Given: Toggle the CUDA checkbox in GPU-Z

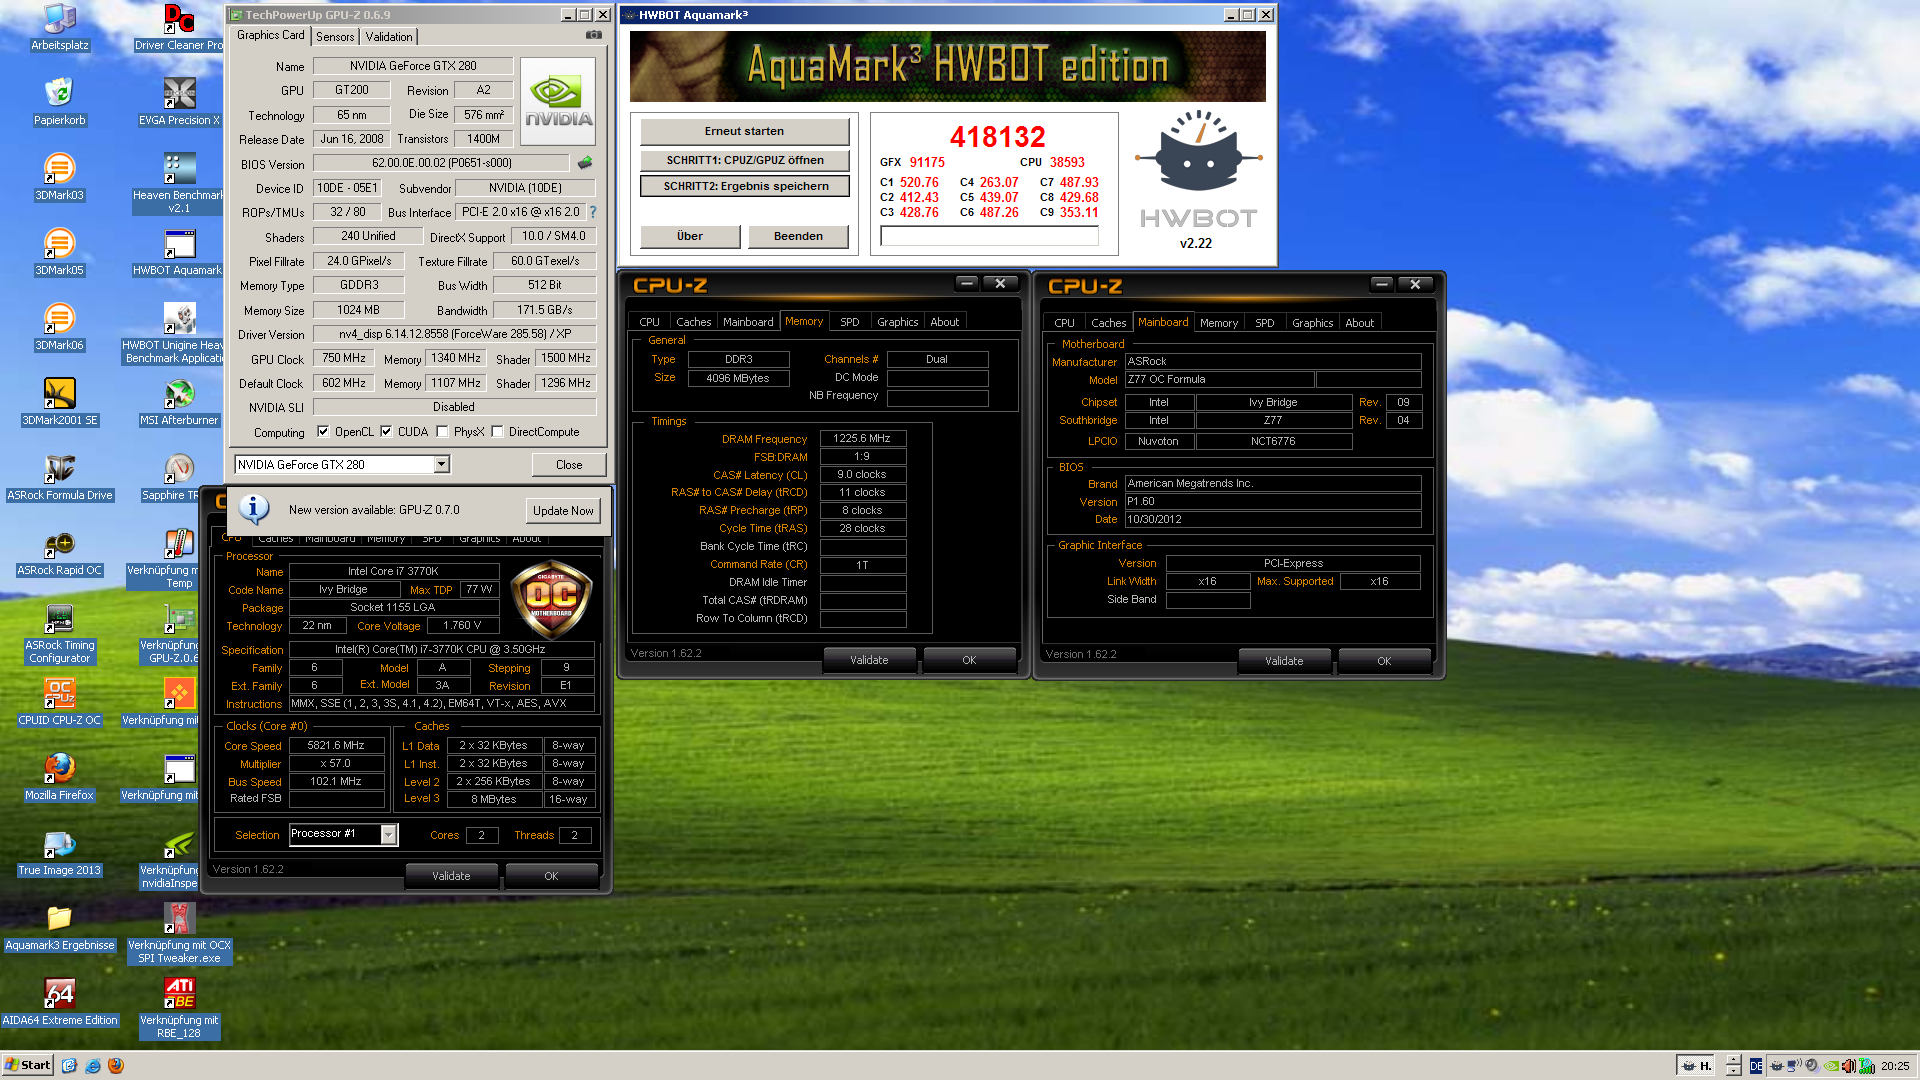Looking at the screenshot, I should pyautogui.click(x=386, y=432).
